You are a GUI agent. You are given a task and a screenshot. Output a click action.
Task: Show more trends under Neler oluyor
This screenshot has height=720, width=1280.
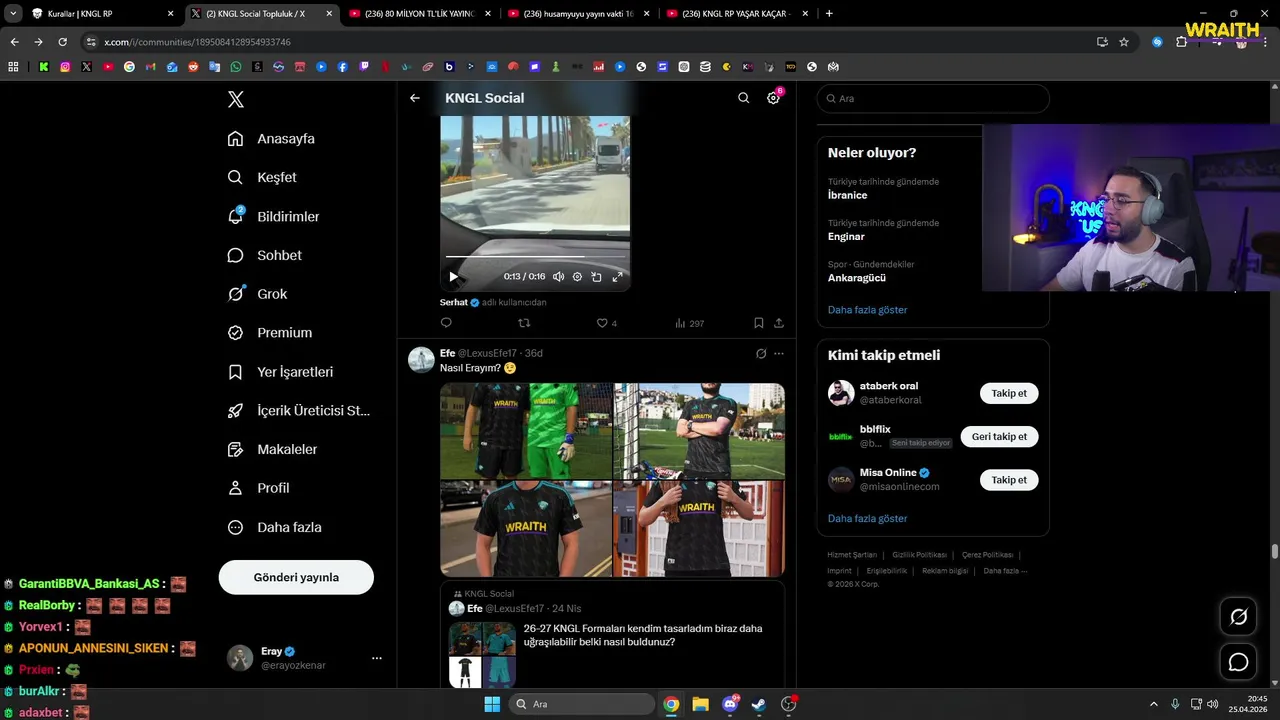pyautogui.click(x=867, y=310)
